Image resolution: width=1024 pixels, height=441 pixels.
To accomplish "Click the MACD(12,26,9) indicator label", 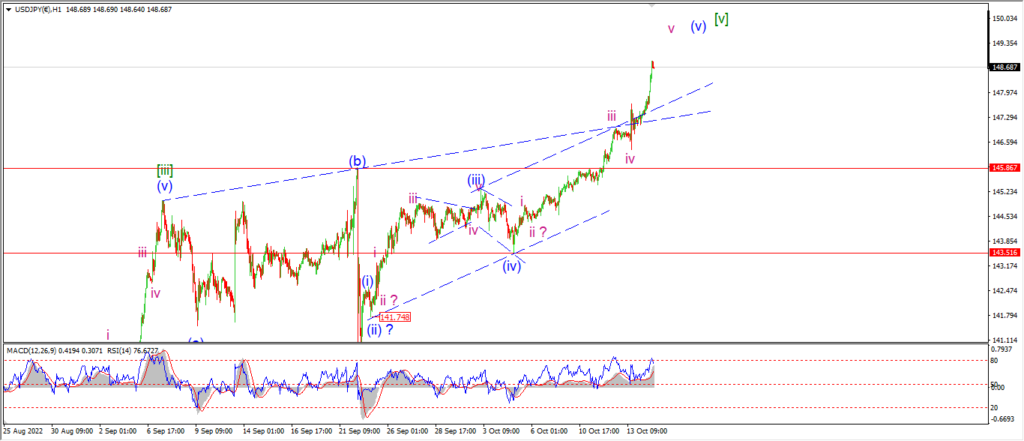I will 33,350.
